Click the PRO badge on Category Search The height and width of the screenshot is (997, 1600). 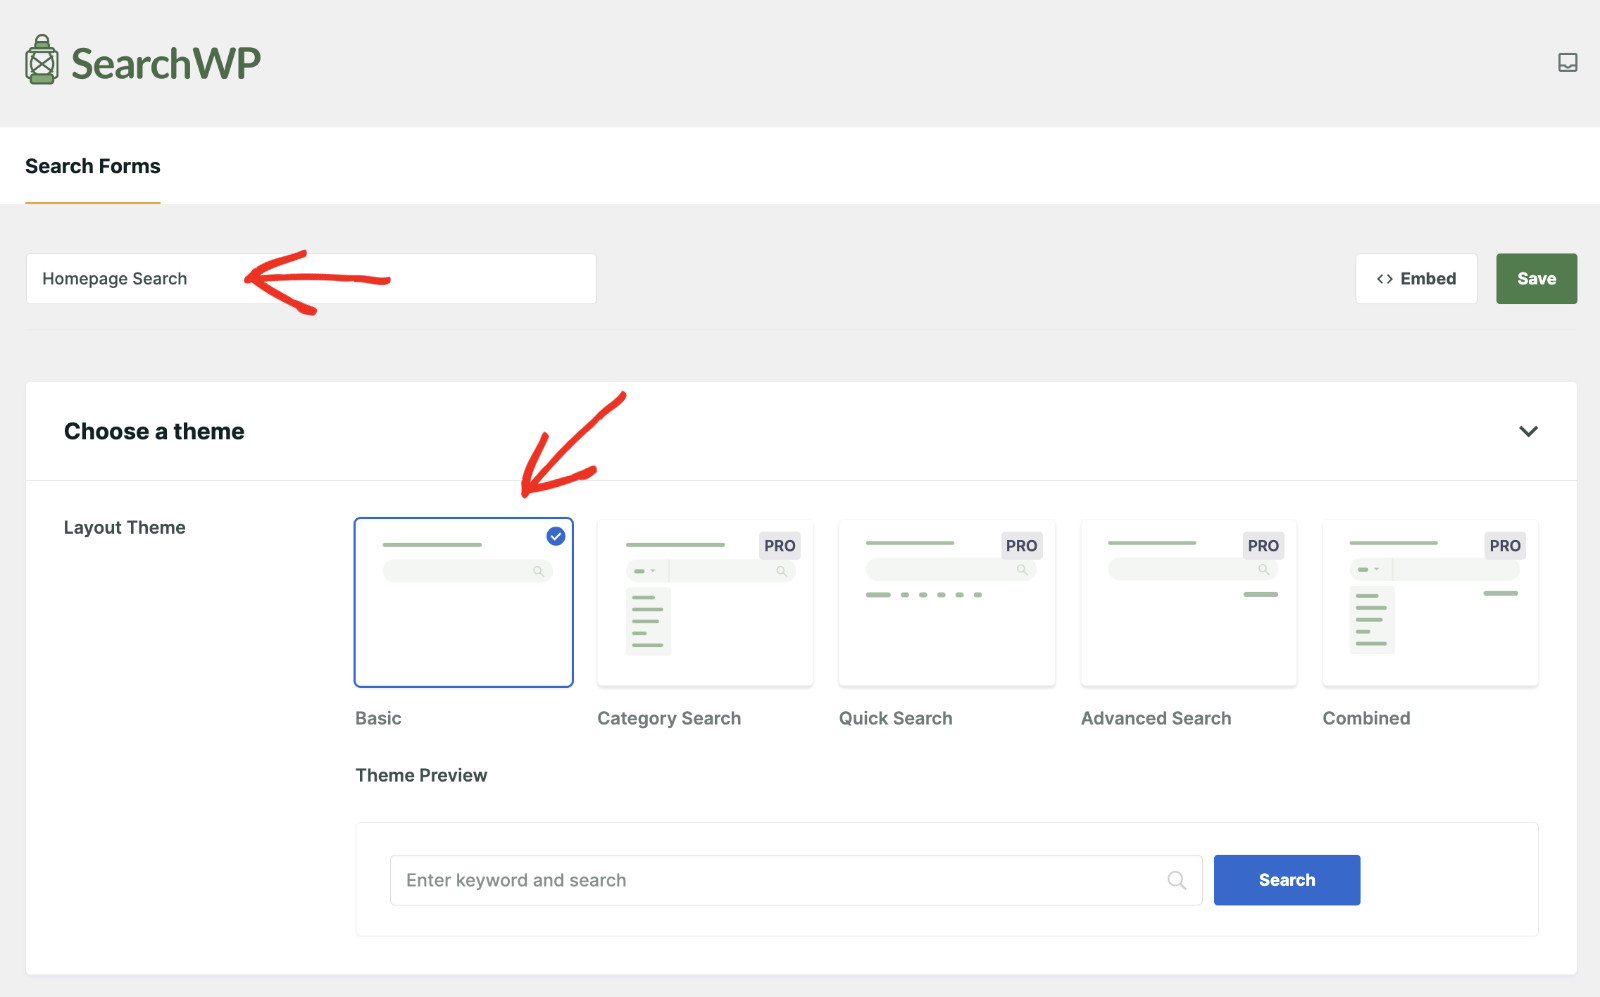pyautogui.click(x=780, y=546)
